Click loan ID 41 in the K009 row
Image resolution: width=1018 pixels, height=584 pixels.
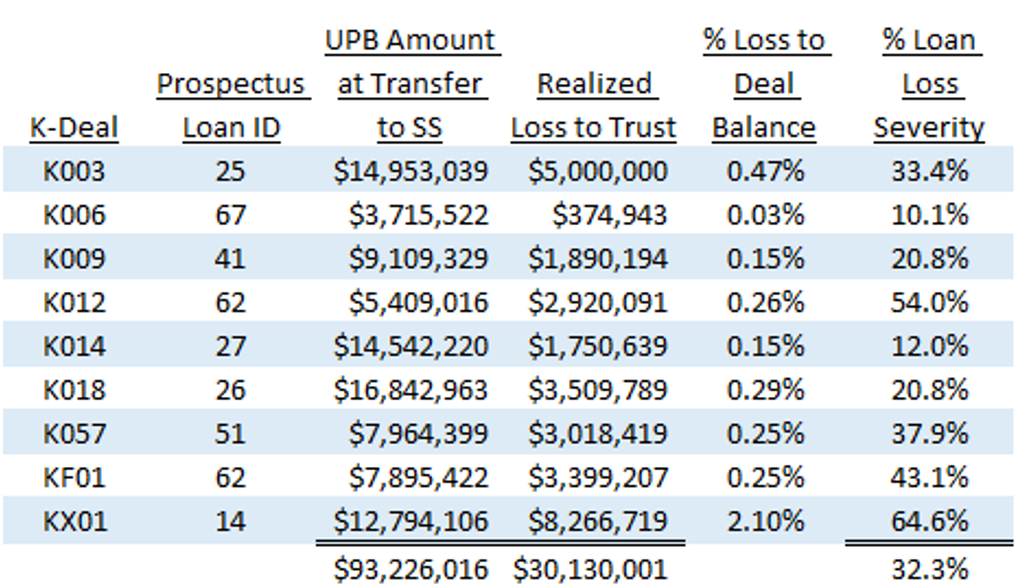[230, 259]
